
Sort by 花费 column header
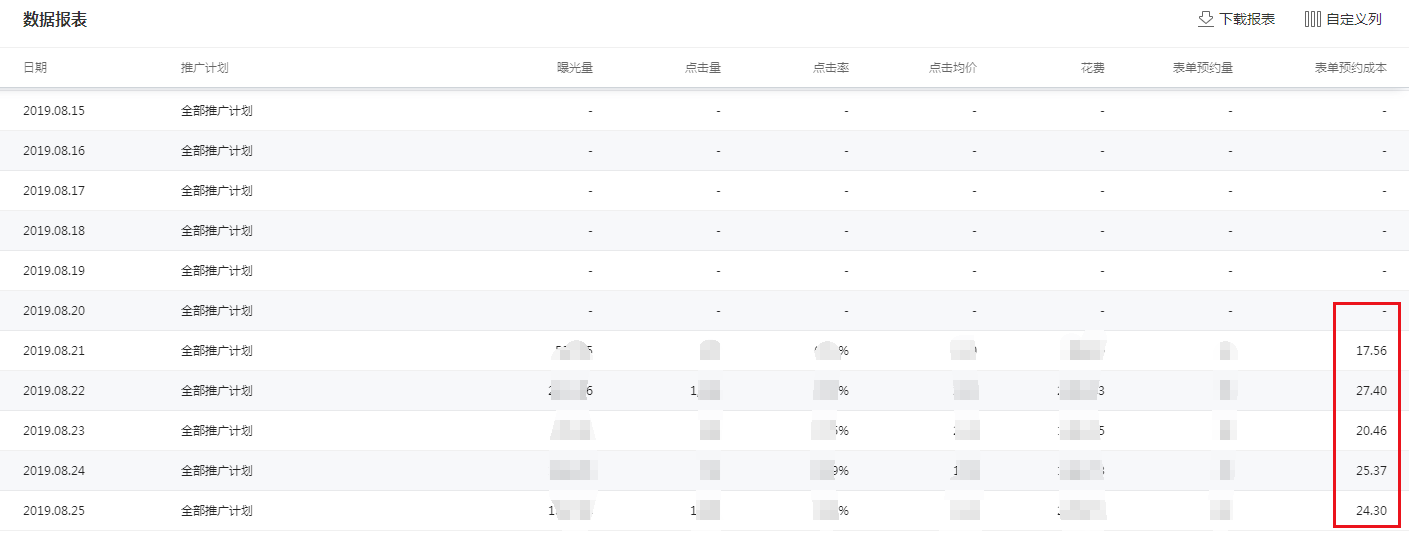pyautogui.click(x=1092, y=68)
